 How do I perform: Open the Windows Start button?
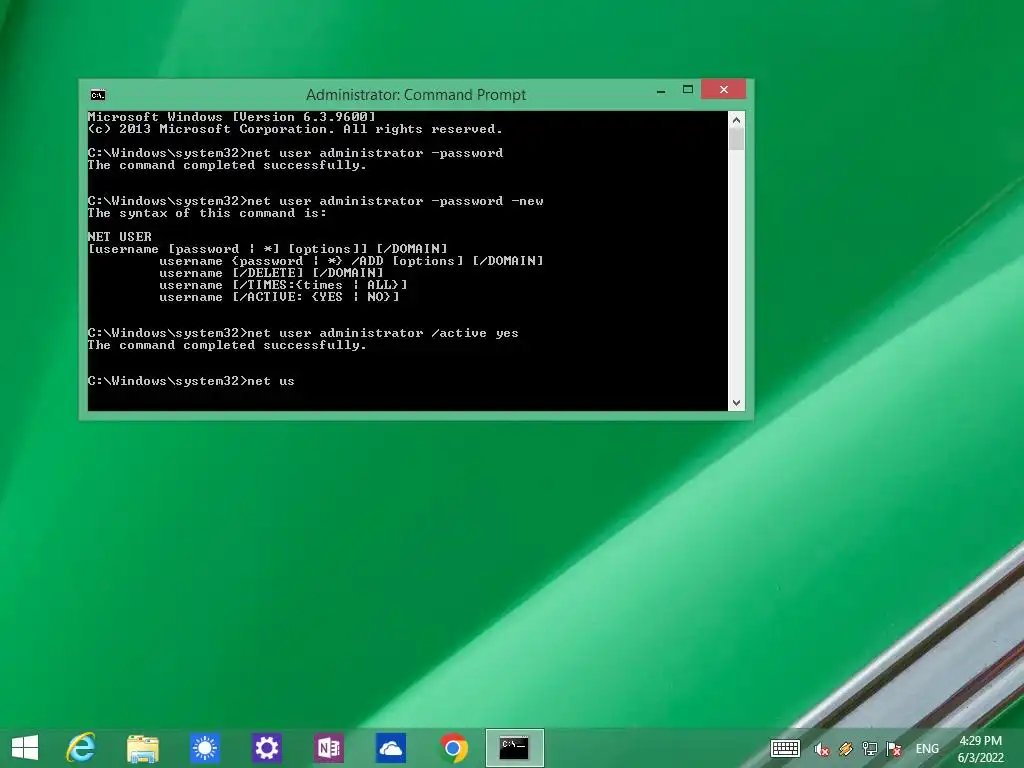coord(25,748)
